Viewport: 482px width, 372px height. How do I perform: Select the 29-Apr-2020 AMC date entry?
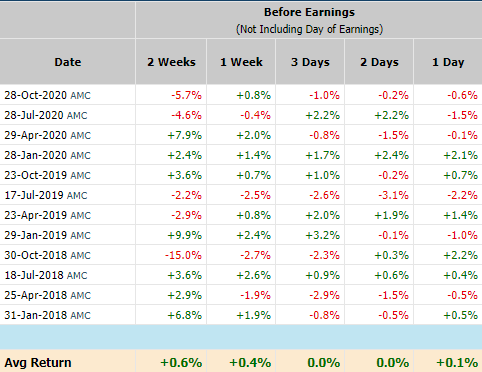click(47, 135)
